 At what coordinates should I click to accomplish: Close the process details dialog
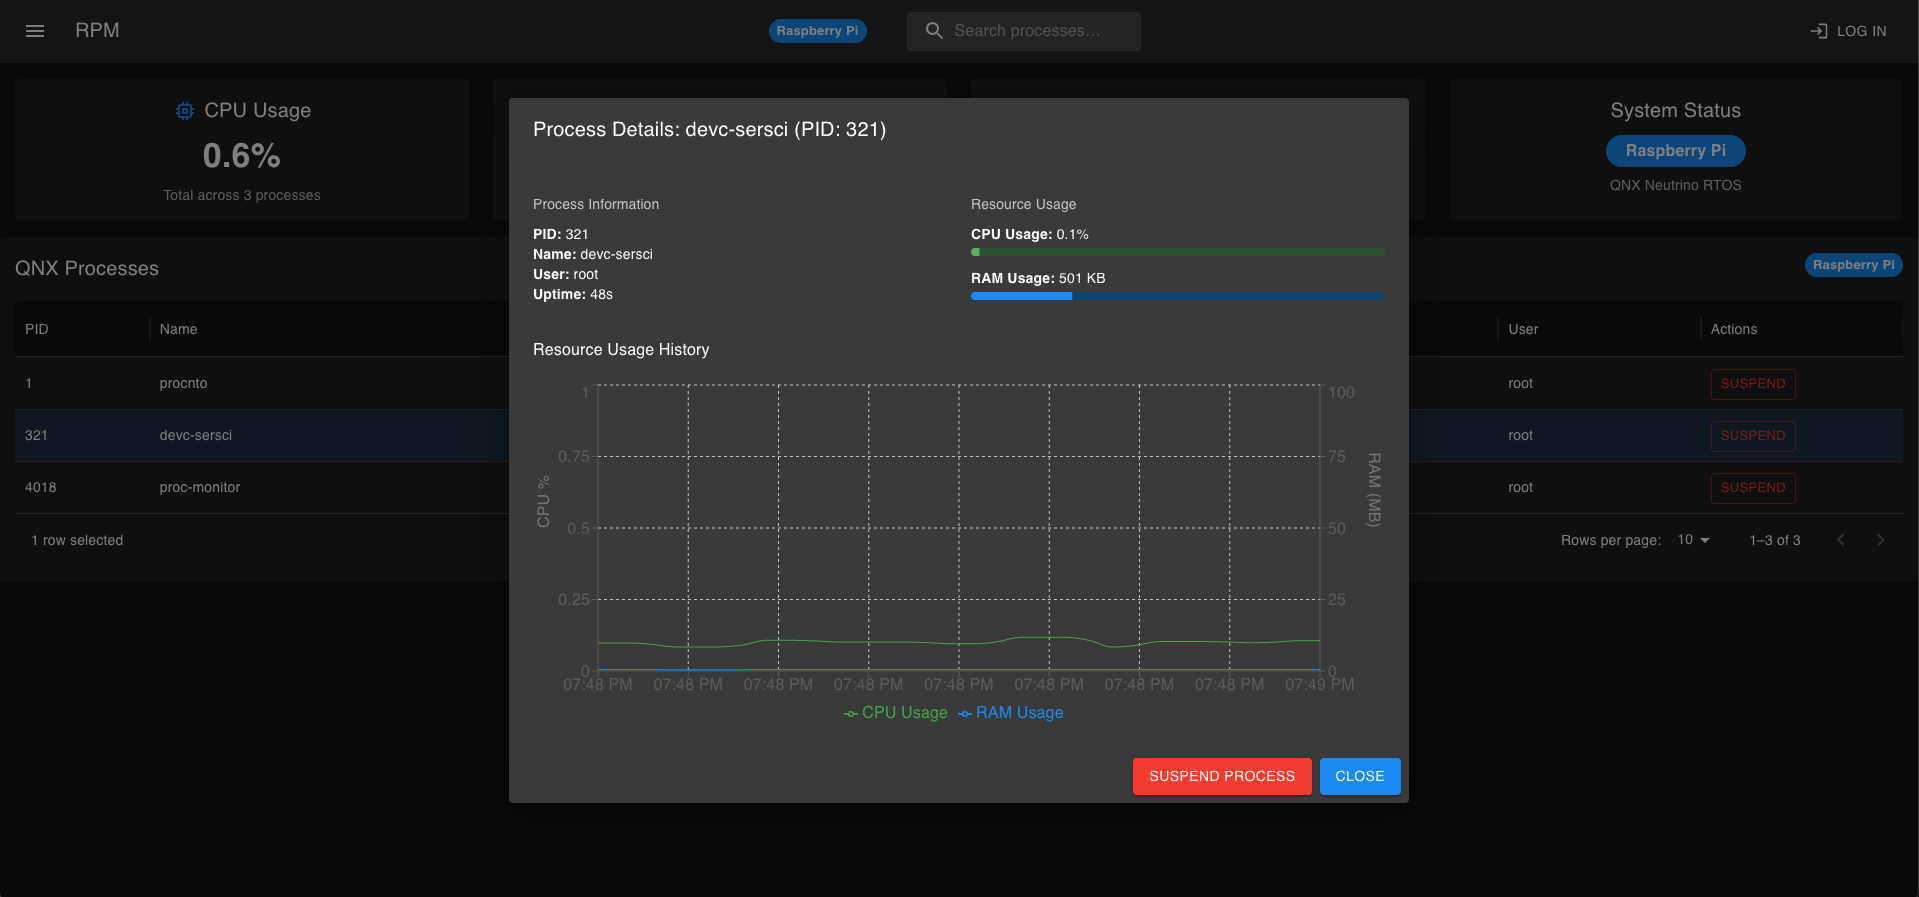click(x=1359, y=776)
